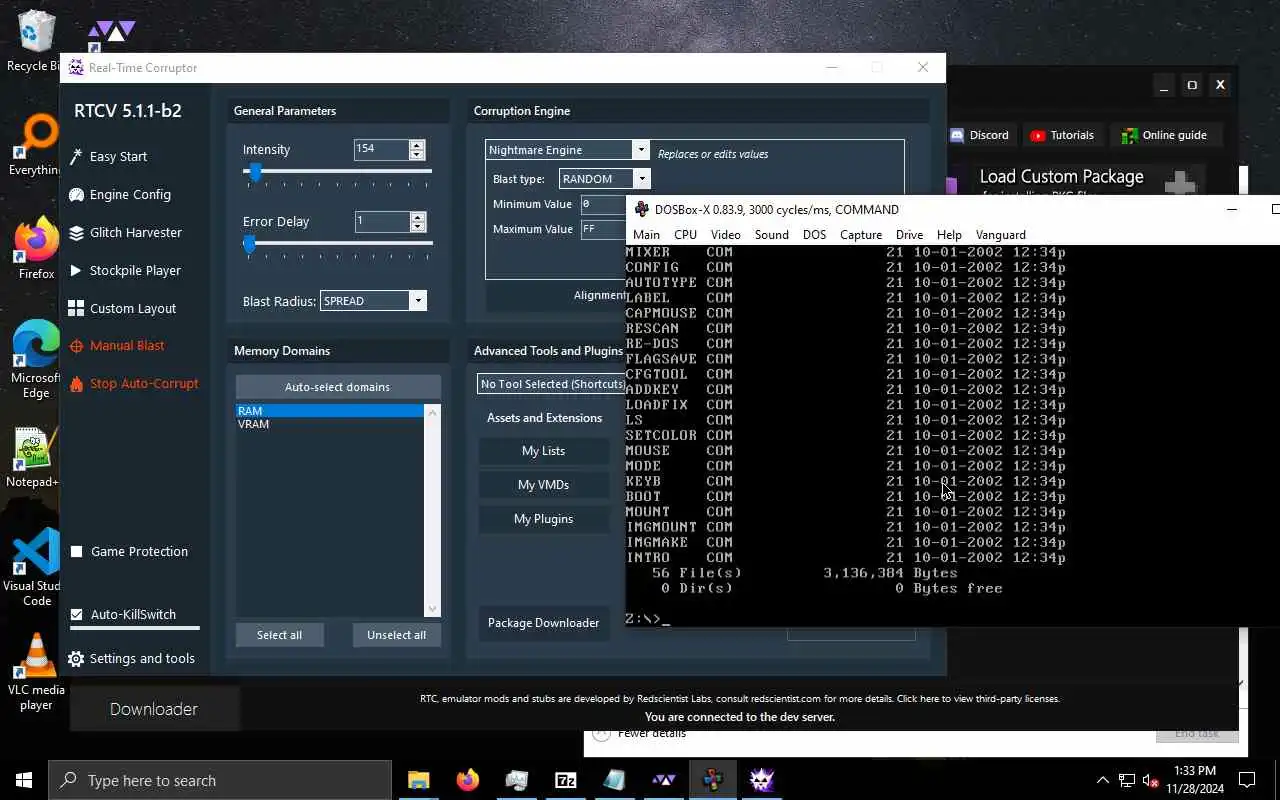
Task: Open Easy Start in RTCV sidebar
Action: pos(108,156)
